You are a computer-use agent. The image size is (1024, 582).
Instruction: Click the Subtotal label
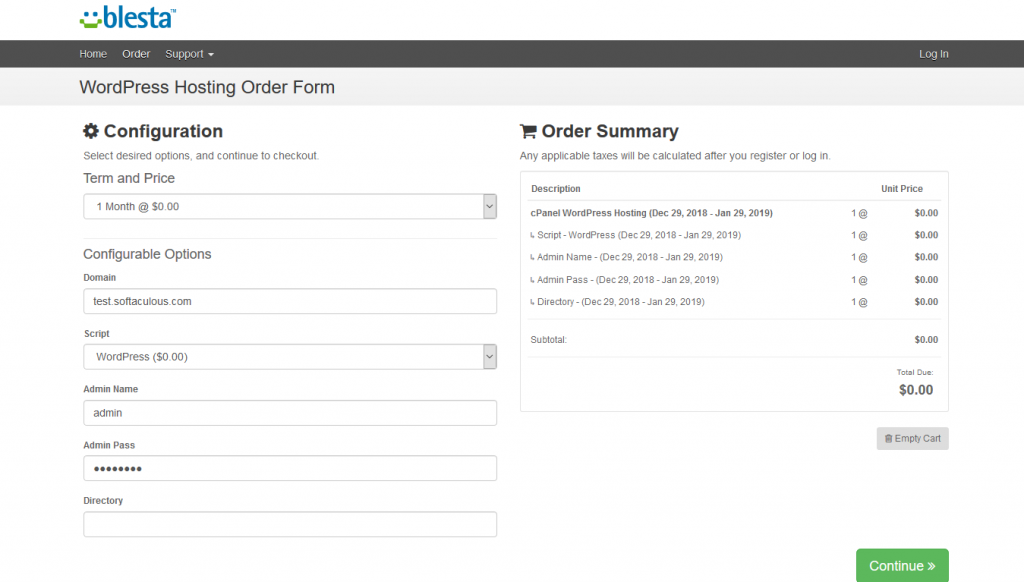(x=549, y=340)
